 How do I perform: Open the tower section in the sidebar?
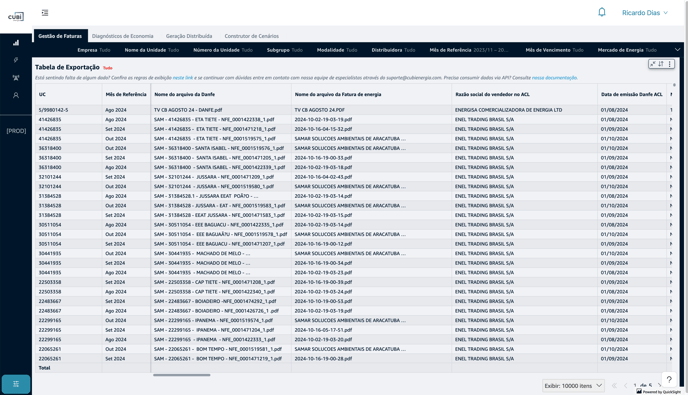coord(16,78)
